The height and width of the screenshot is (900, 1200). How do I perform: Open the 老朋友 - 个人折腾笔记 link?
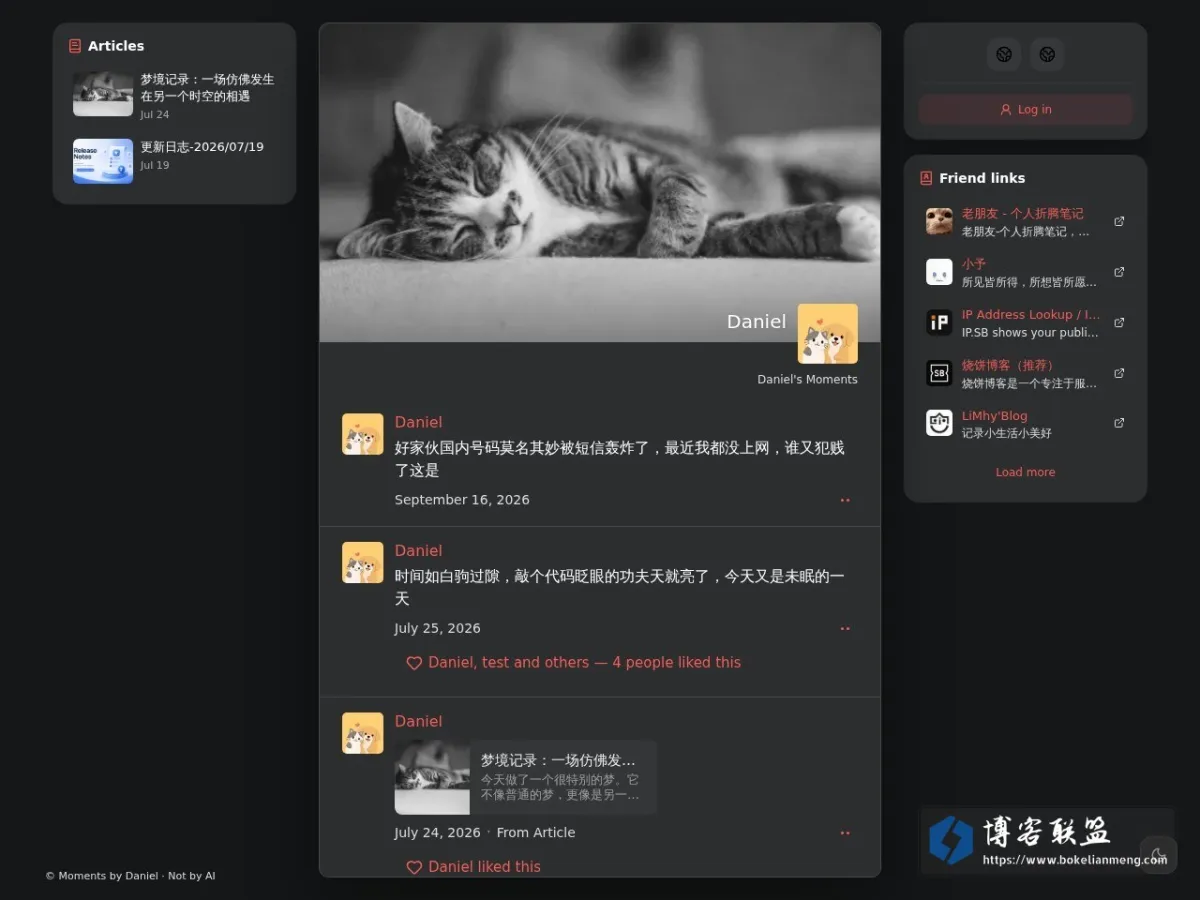point(1022,213)
